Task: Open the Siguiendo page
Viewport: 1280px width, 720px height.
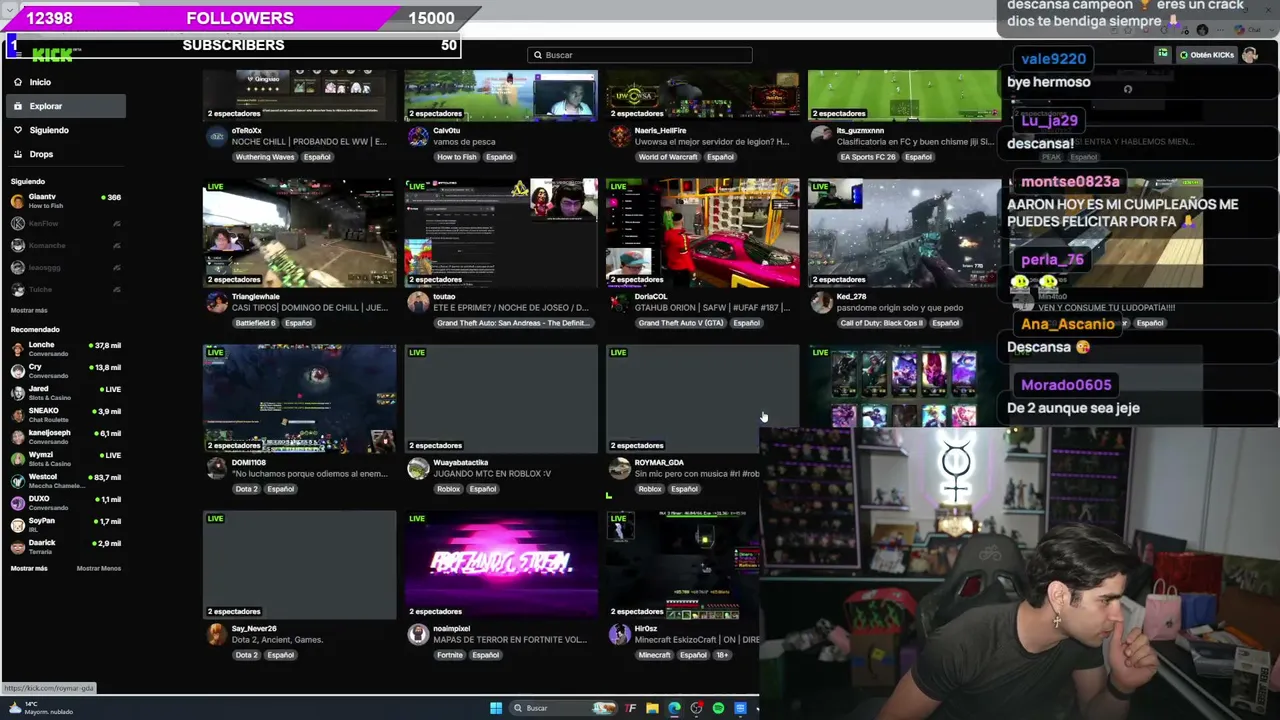Action: point(66,130)
